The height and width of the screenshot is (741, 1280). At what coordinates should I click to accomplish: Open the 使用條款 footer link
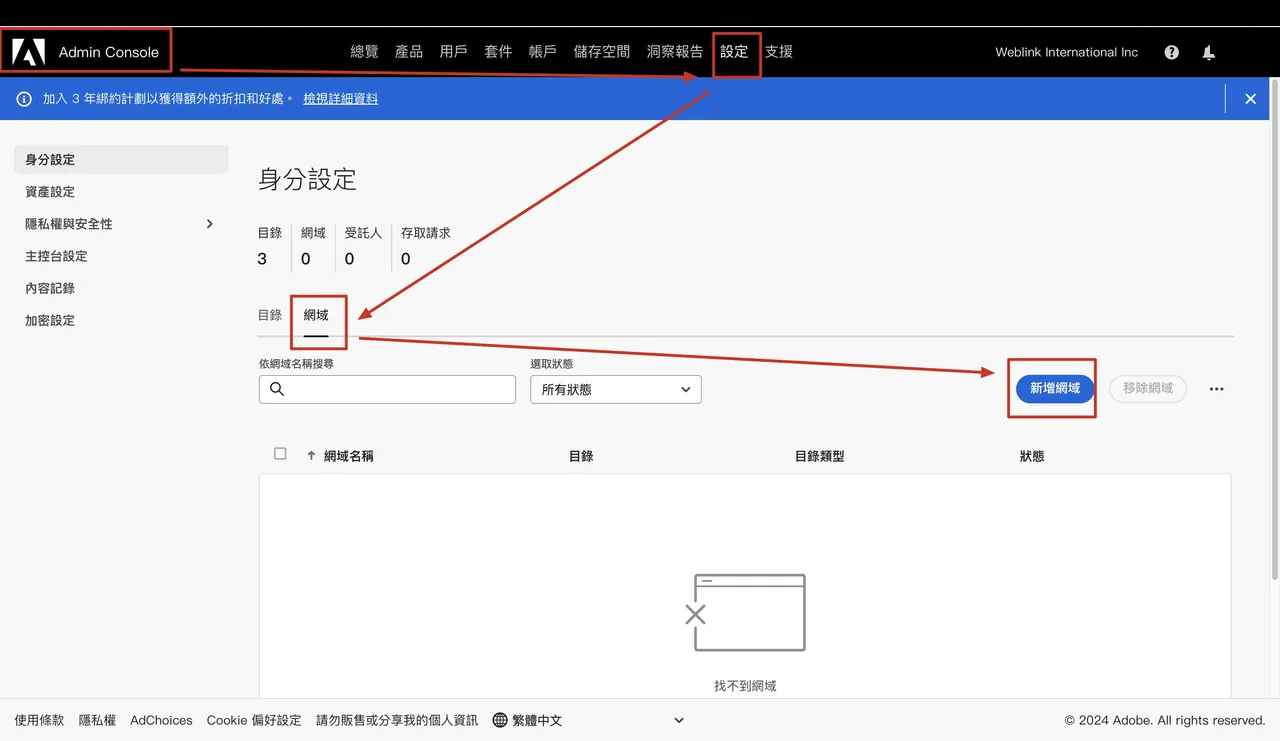point(39,720)
